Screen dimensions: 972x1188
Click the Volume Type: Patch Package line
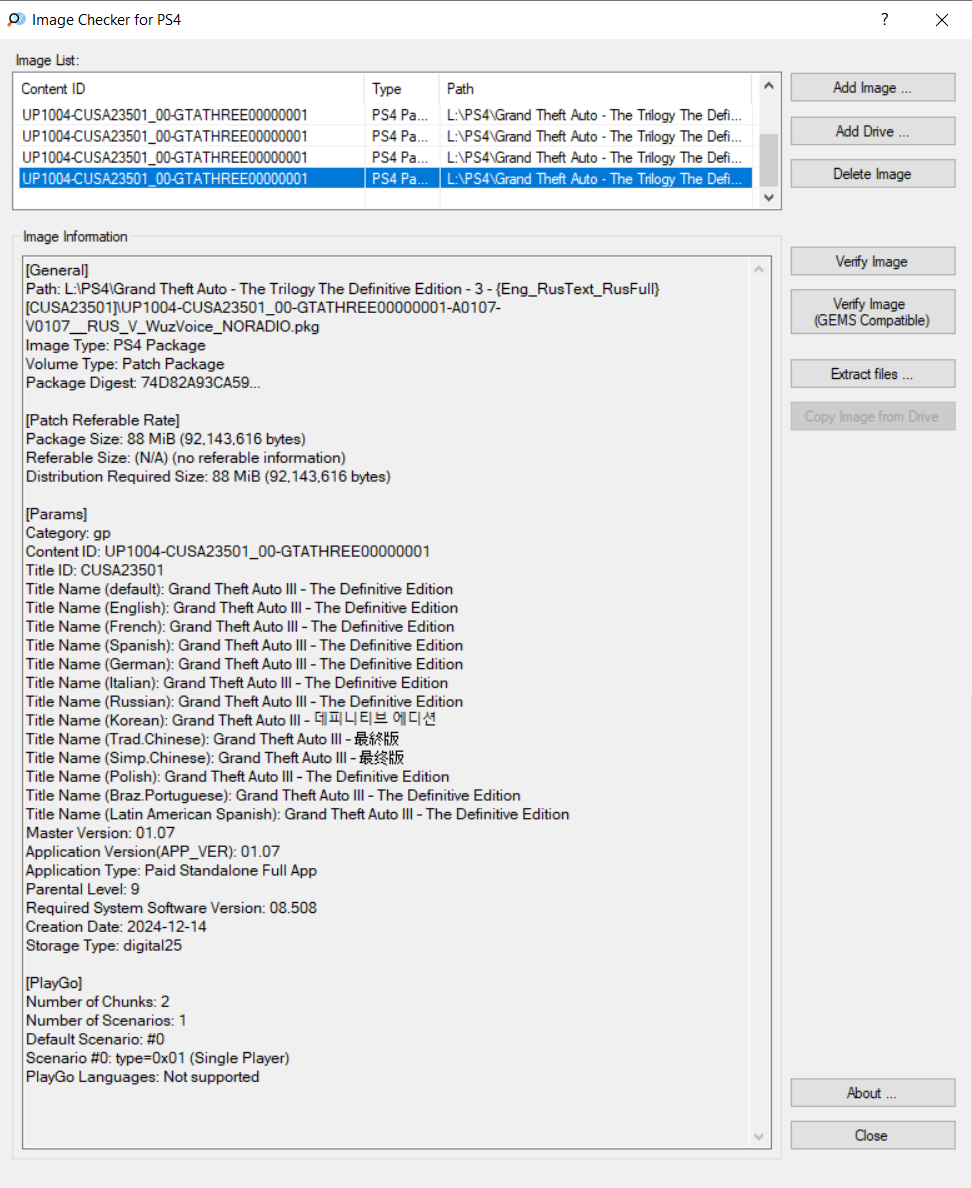125,364
